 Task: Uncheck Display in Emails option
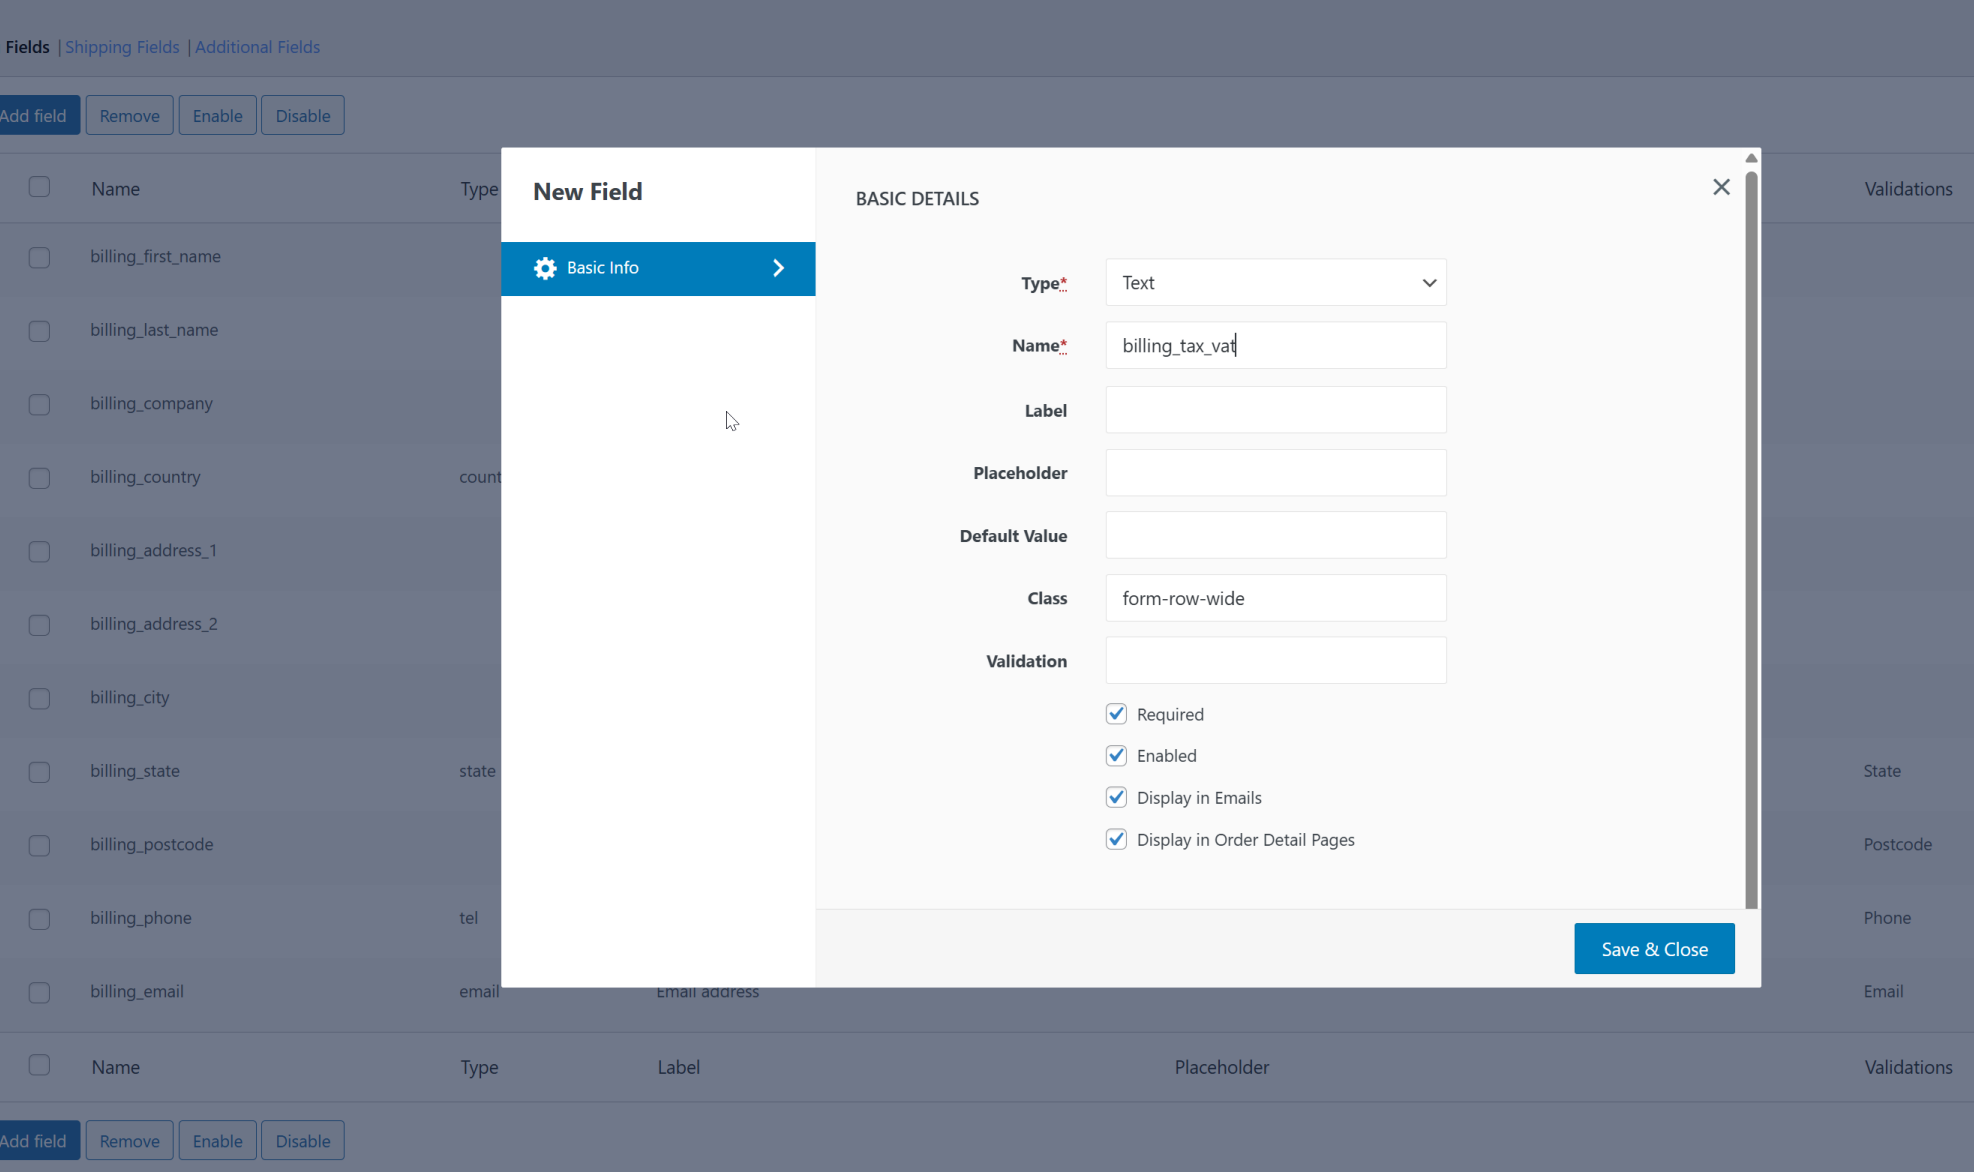click(1116, 798)
